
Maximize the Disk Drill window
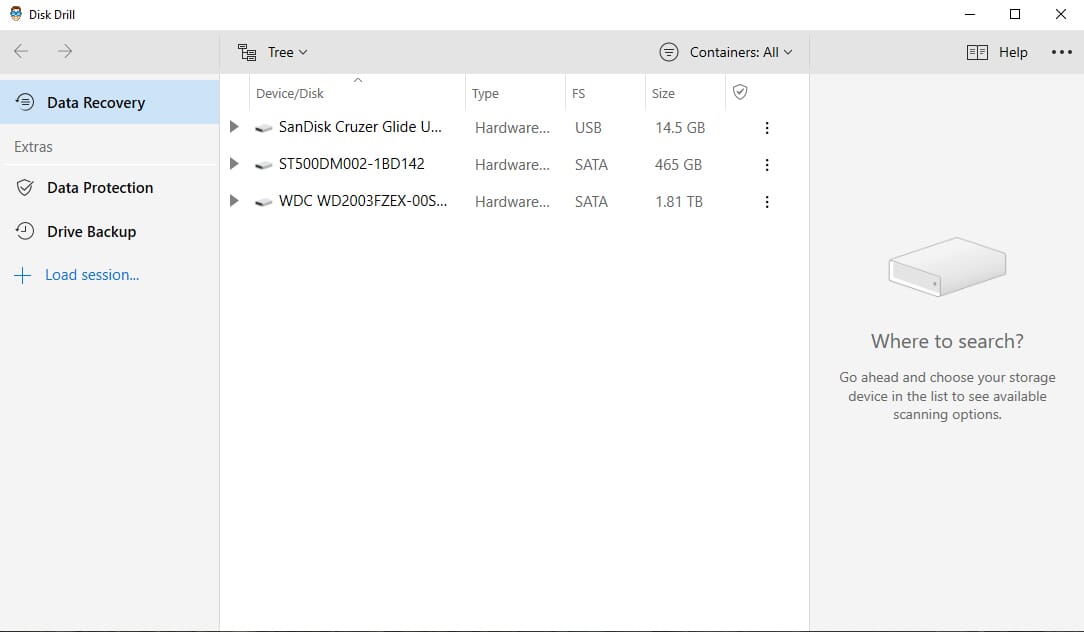(x=1015, y=14)
